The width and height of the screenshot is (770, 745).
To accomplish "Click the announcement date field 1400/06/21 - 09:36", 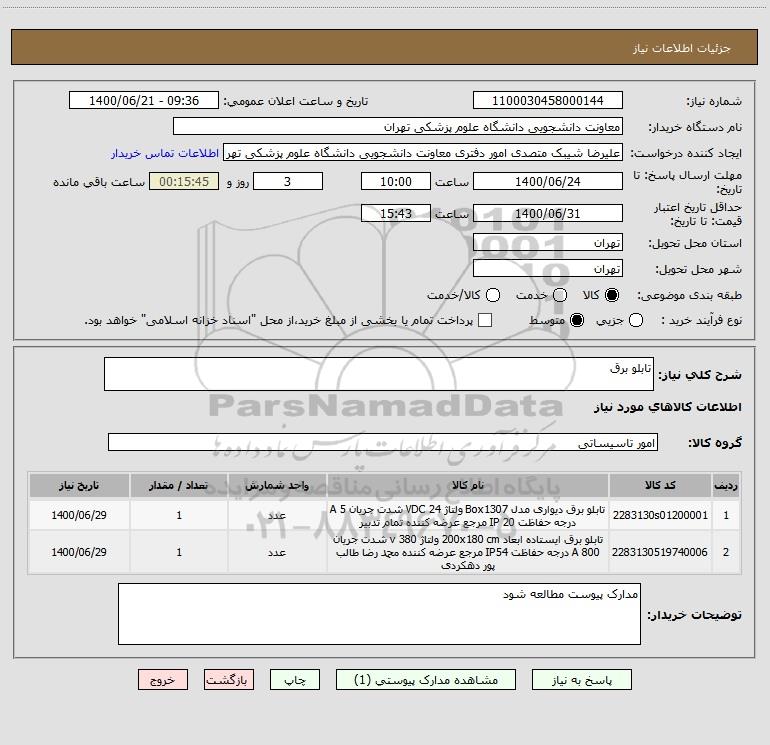I will 144,100.
